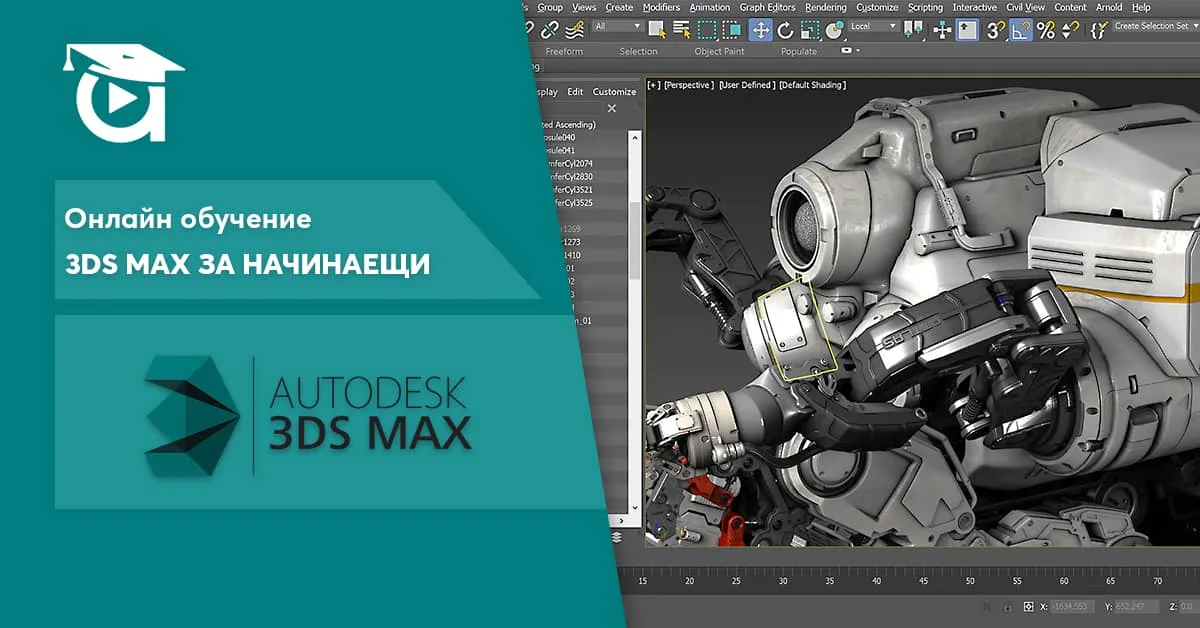Open the Arnold menu

(1109, 7)
